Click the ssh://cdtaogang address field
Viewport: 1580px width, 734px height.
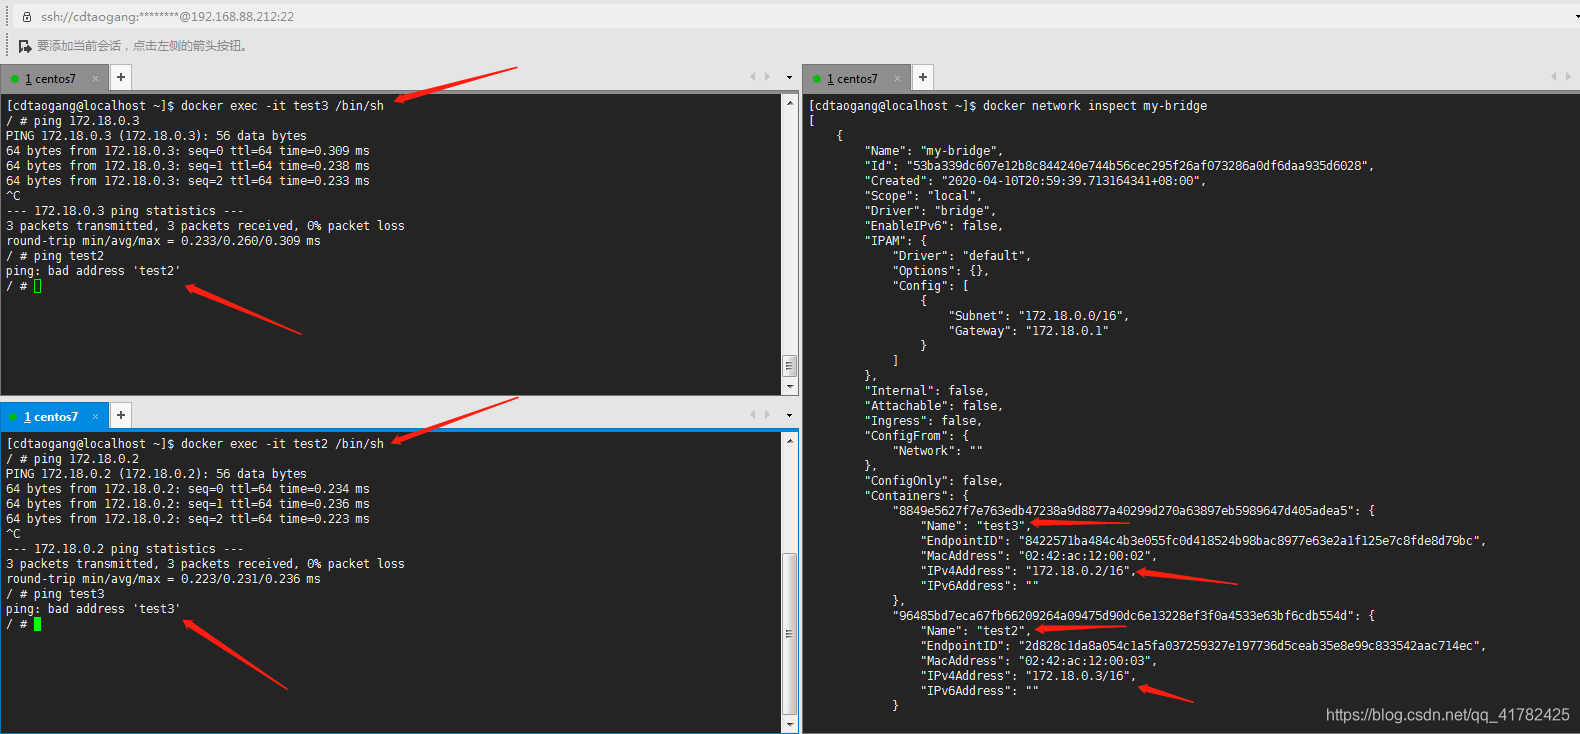click(167, 17)
